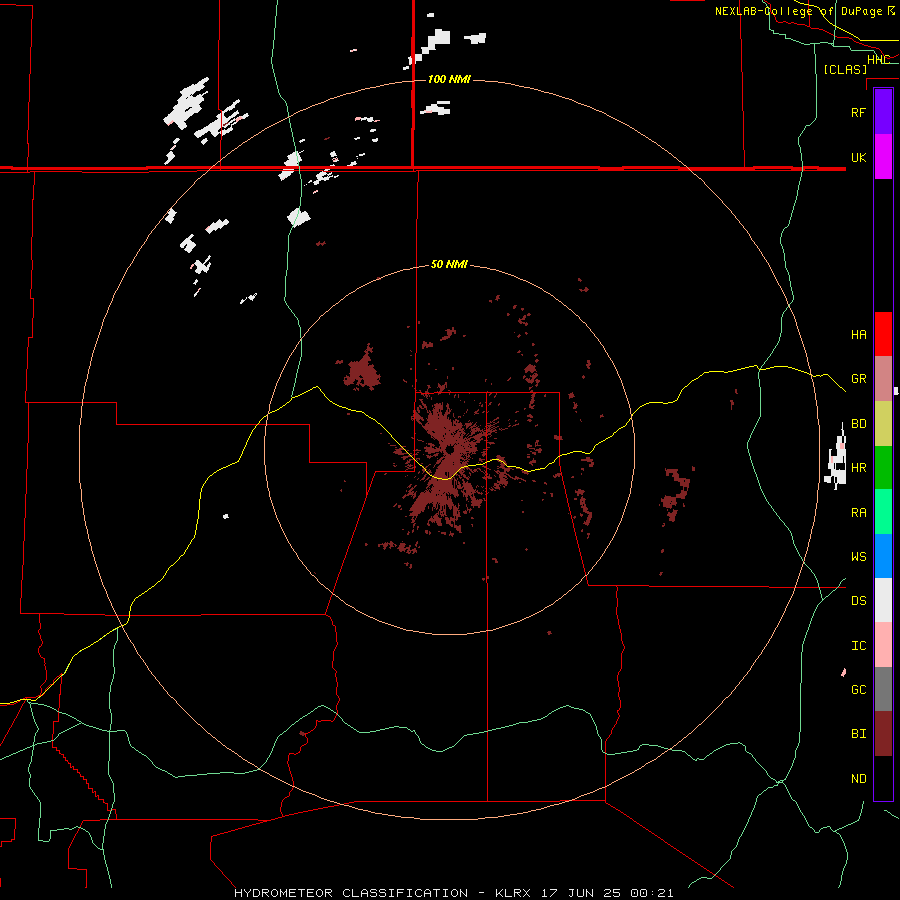Pick the HR green legend swatch
Image resolution: width=900 pixels, height=900 pixels.
tap(883, 468)
